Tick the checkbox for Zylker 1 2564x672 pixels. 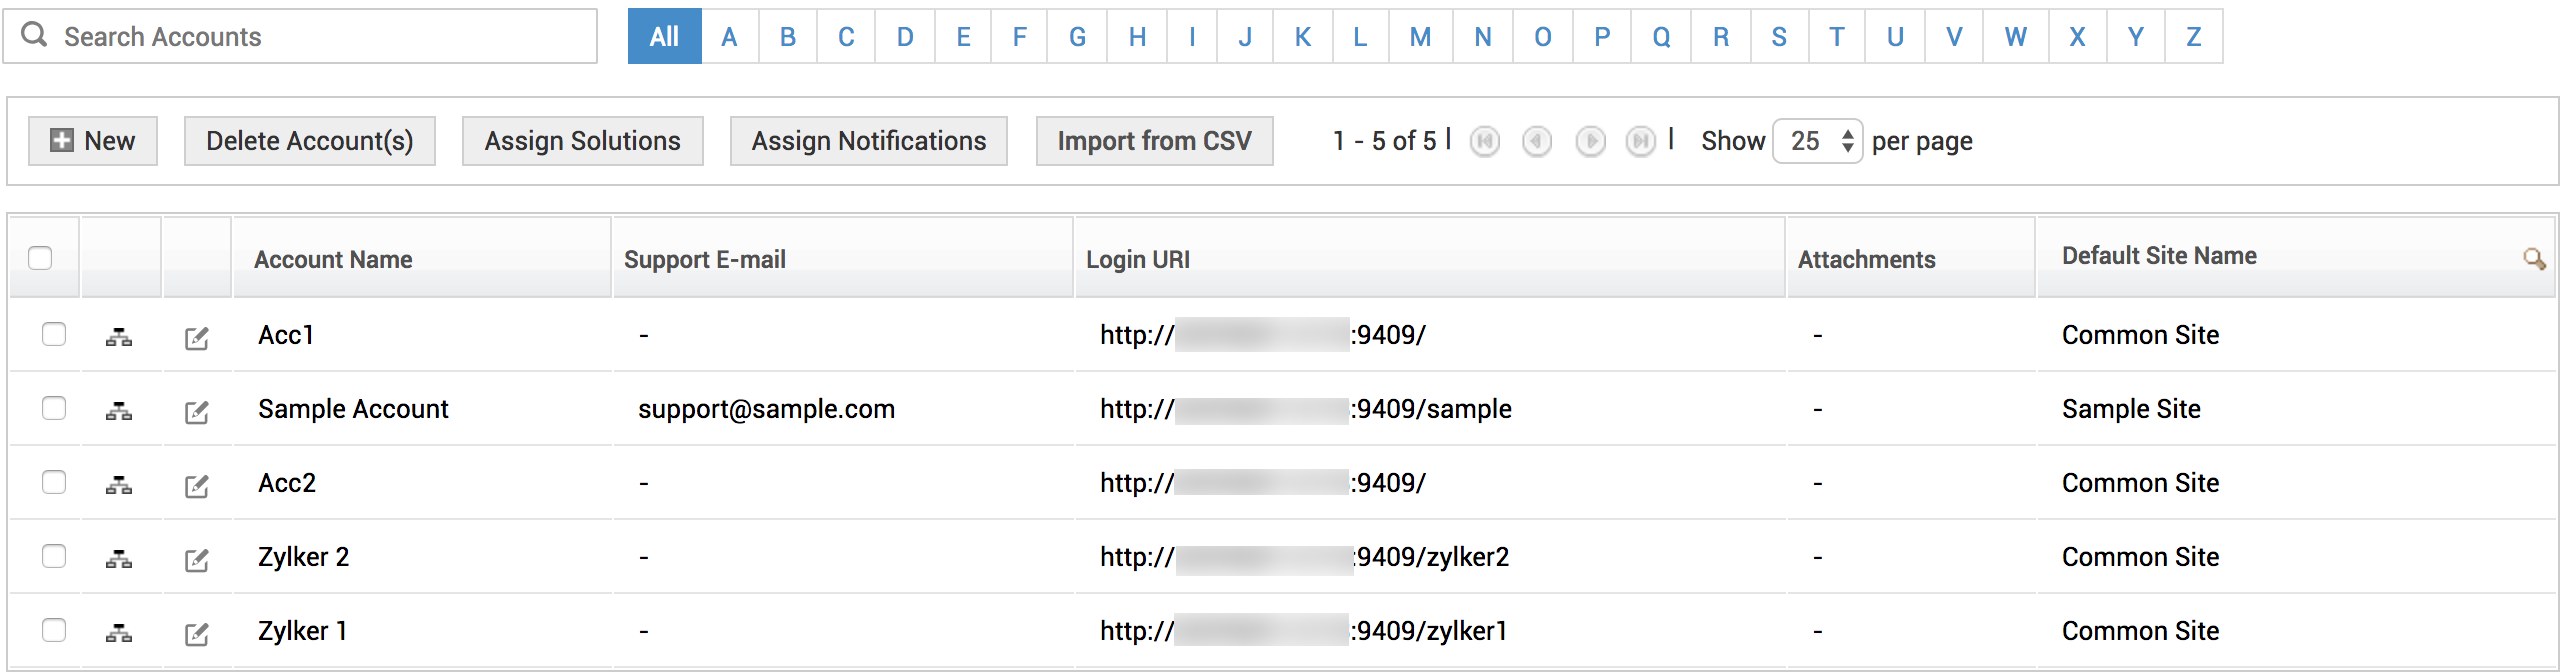click(x=54, y=630)
